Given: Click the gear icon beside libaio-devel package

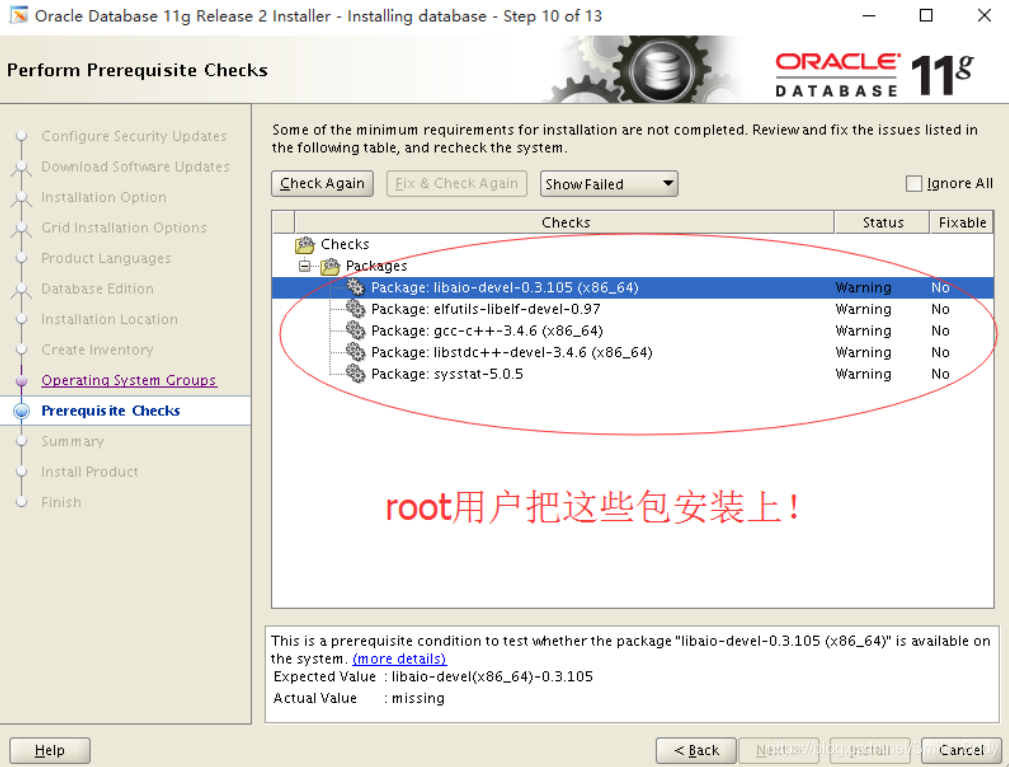Looking at the screenshot, I should coord(355,287).
